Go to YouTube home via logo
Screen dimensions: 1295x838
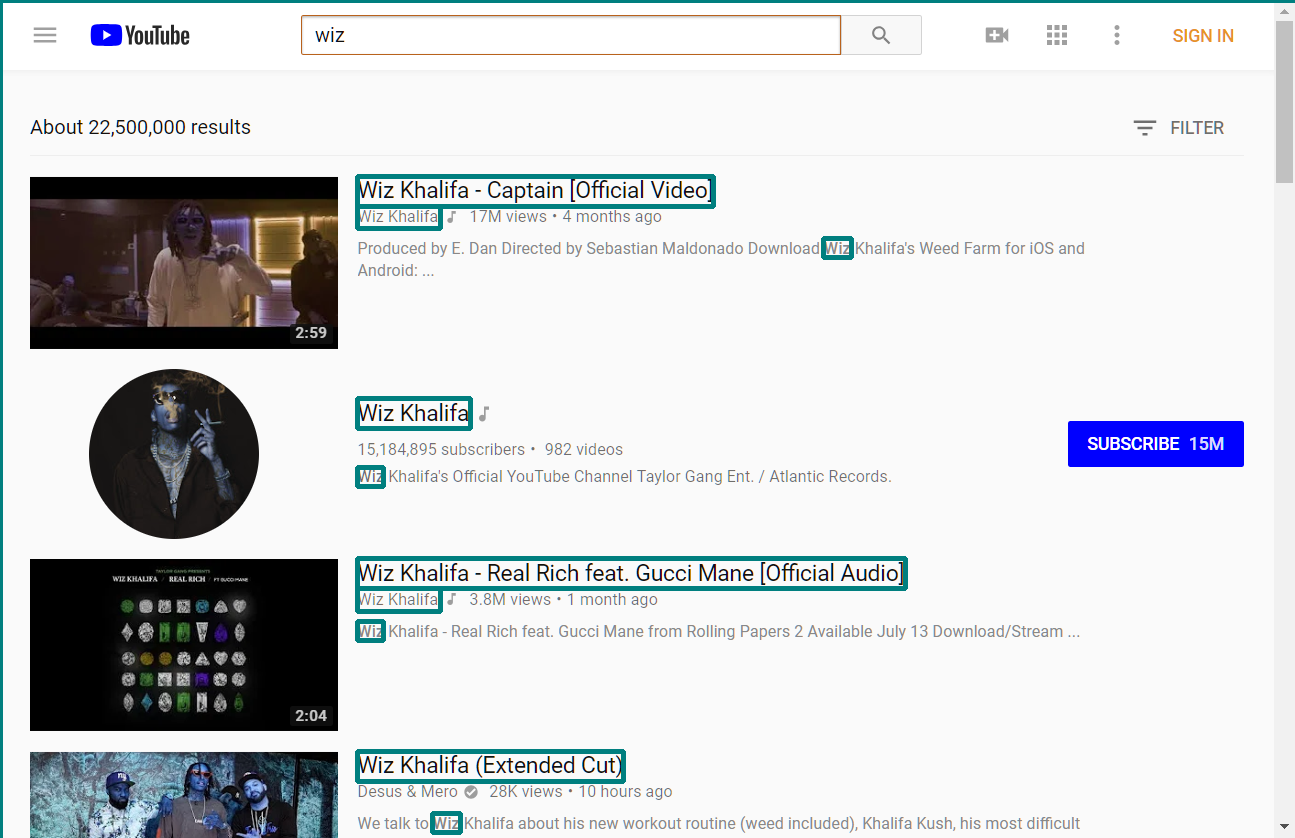click(140, 35)
